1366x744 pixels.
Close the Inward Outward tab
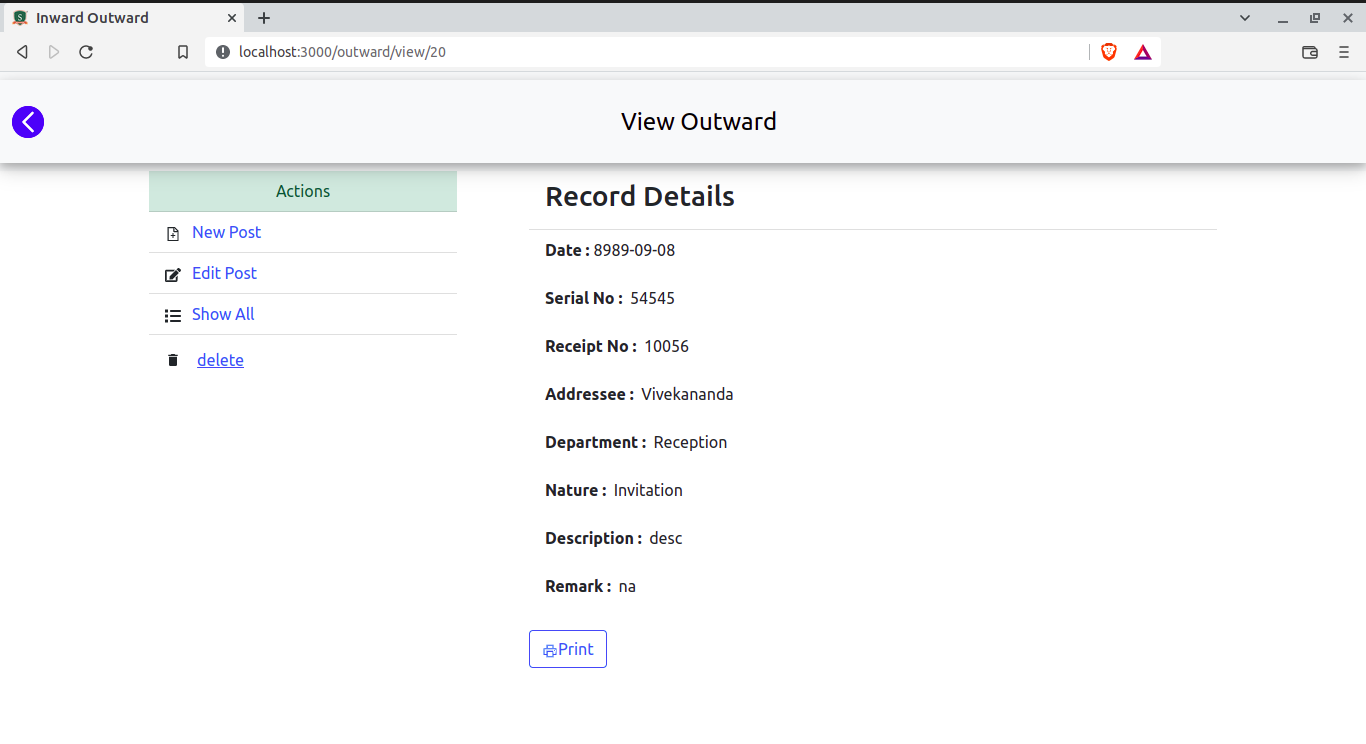[232, 18]
